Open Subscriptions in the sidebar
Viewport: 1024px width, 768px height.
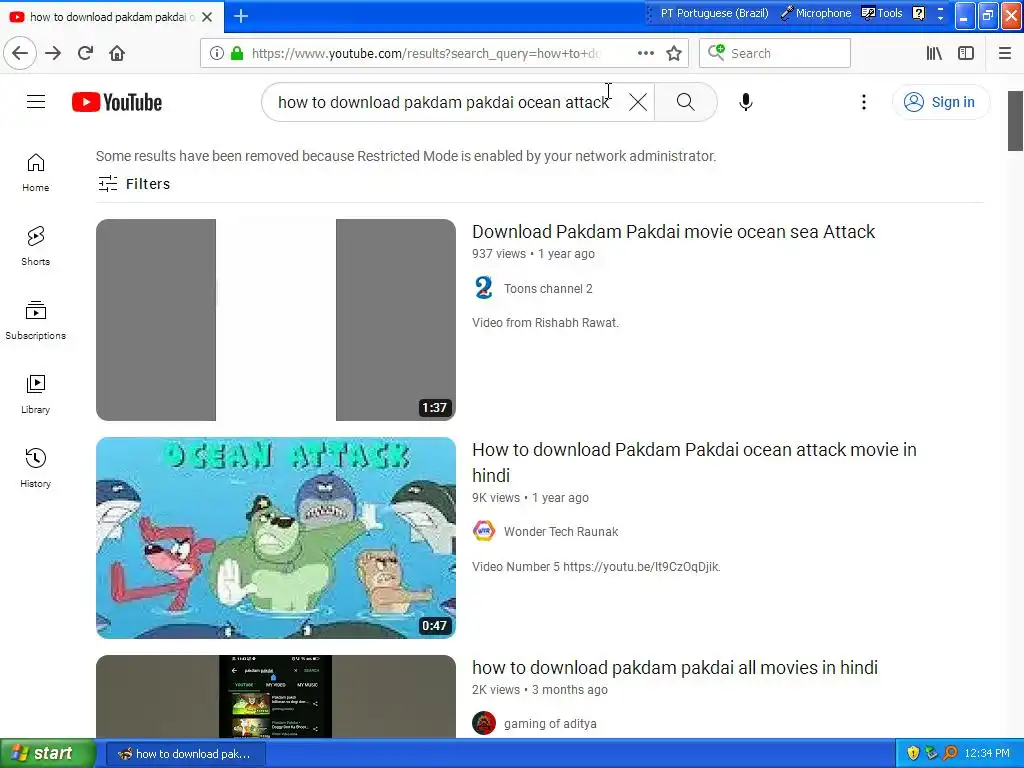(x=35, y=320)
